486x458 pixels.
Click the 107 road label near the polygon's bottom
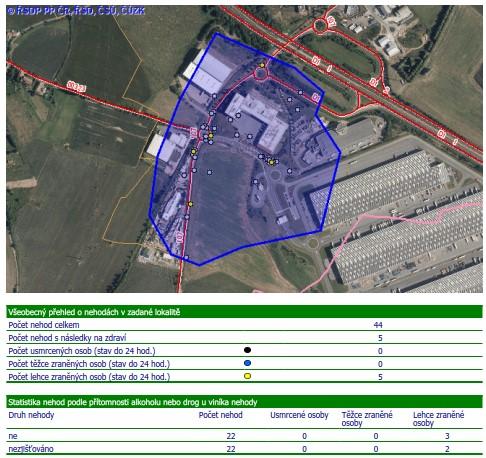point(180,236)
